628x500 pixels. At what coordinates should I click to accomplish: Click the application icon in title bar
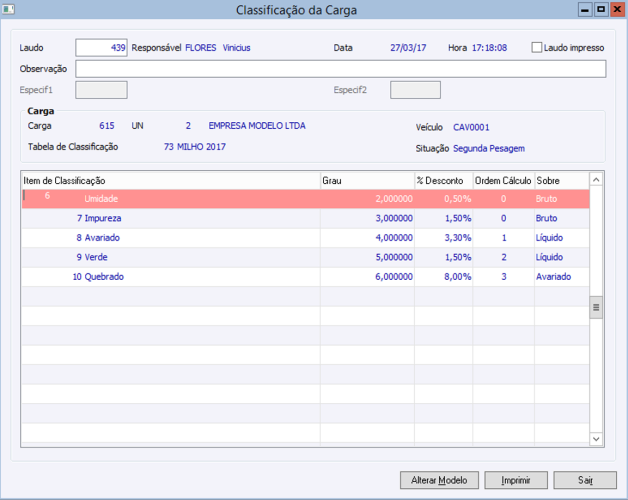pos(8,9)
